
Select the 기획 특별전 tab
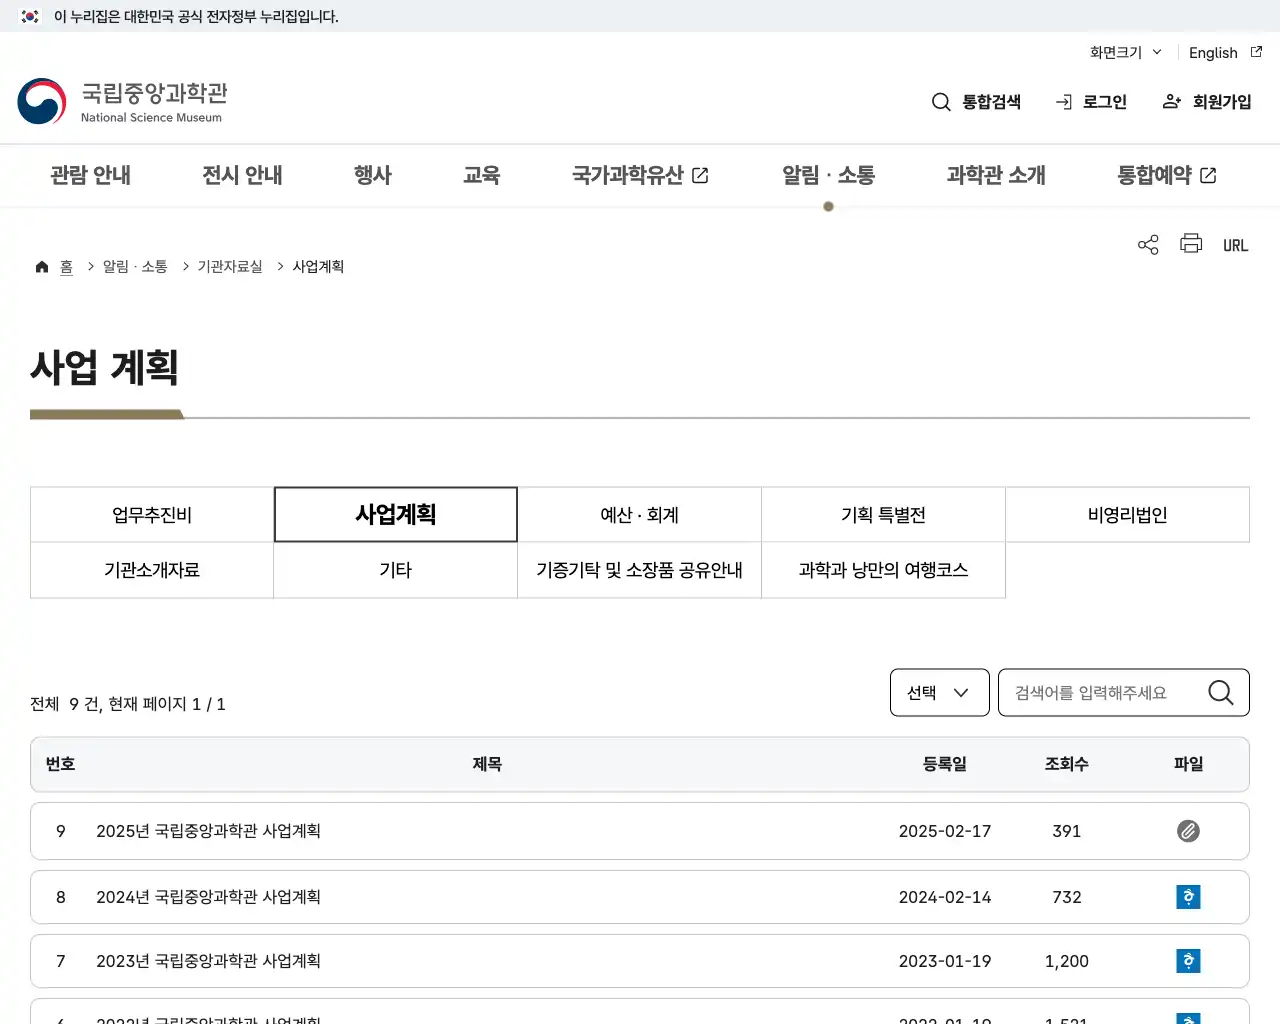(883, 514)
